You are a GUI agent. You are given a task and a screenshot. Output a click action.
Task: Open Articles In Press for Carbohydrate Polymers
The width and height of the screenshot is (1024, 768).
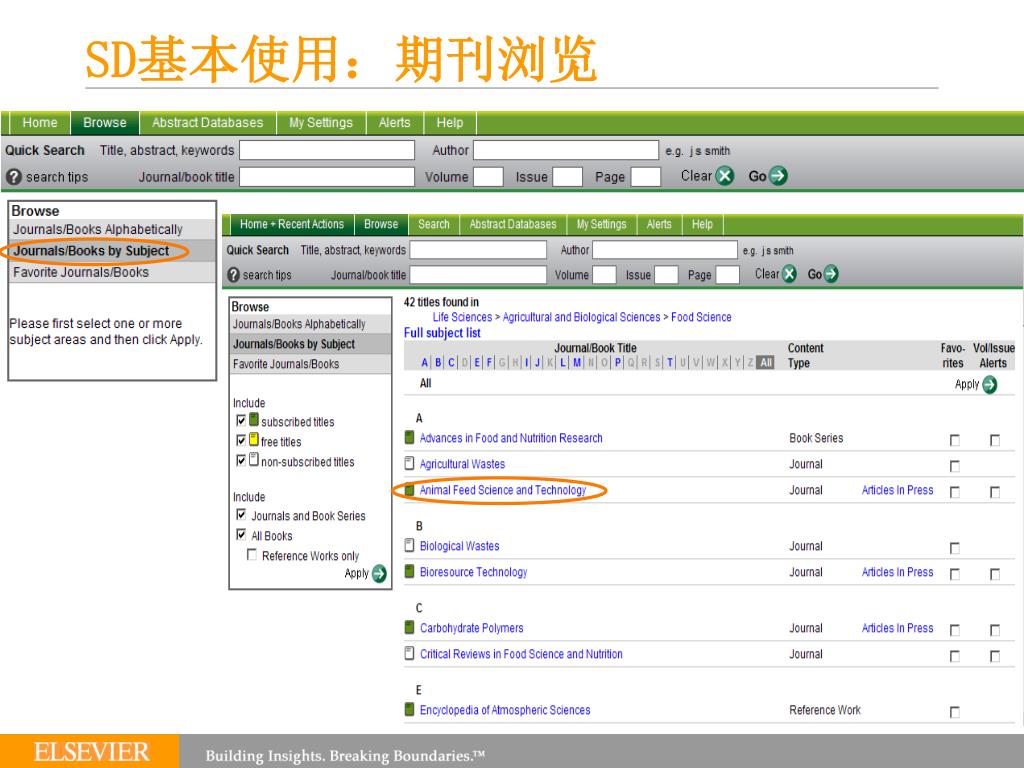(897, 628)
